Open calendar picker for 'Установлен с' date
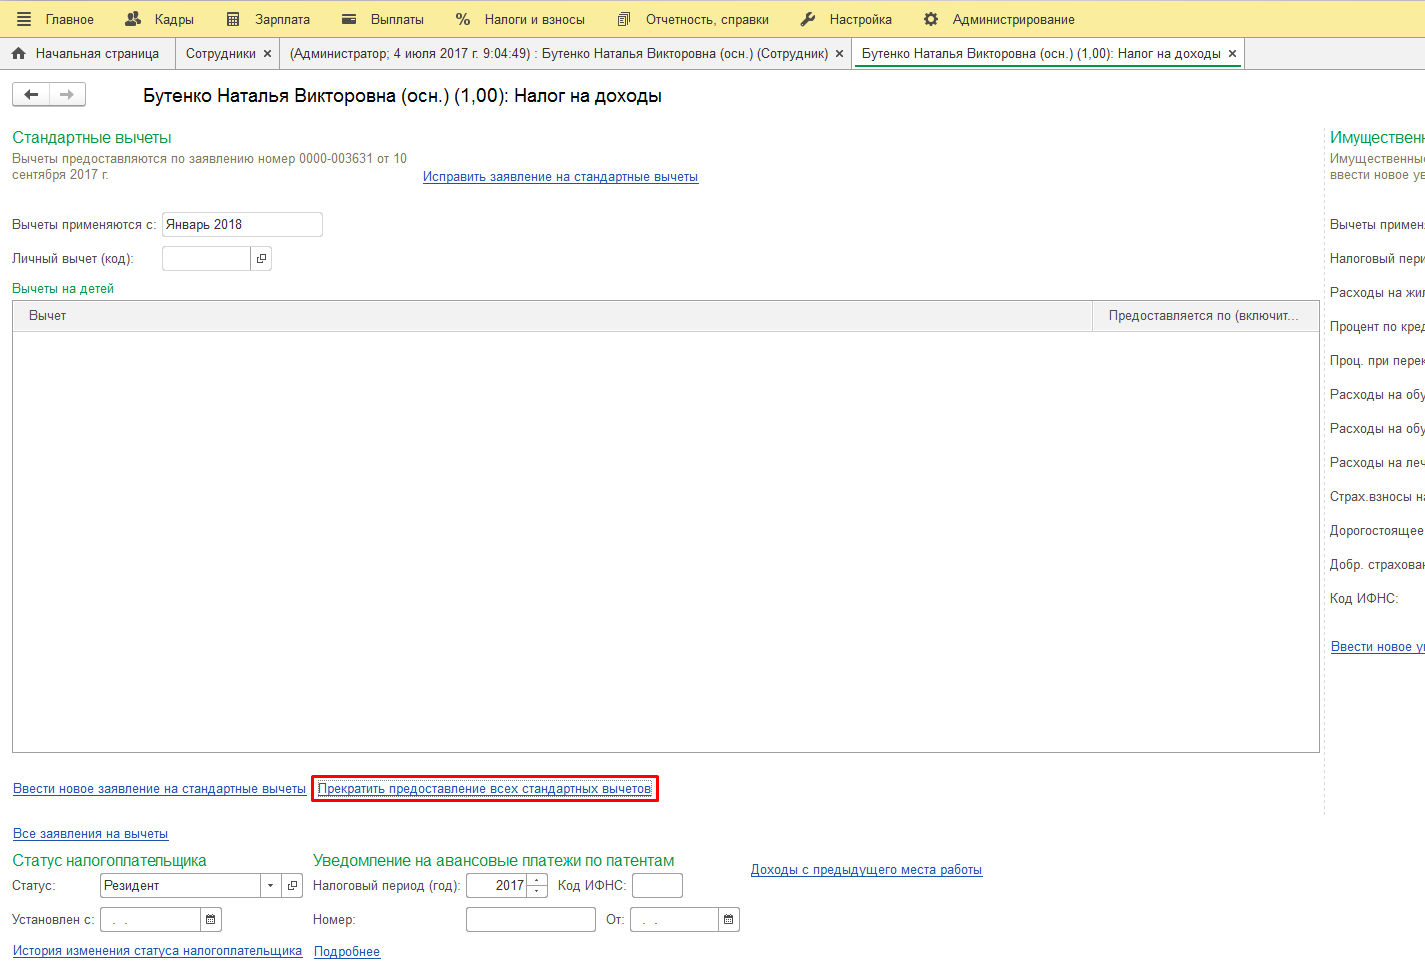The height and width of the screenshot is (973, 1425). [211, 920]
